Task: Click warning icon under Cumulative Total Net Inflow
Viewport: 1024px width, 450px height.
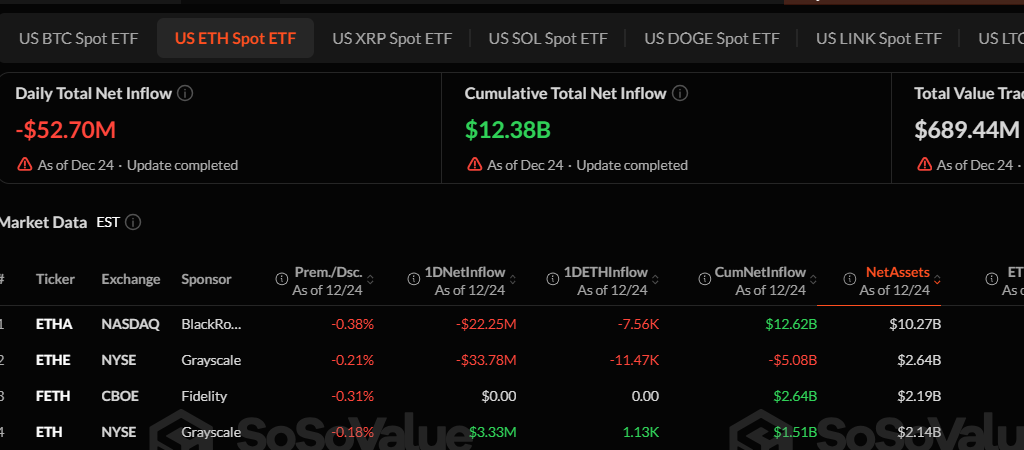Action: [x=473, y=165]
